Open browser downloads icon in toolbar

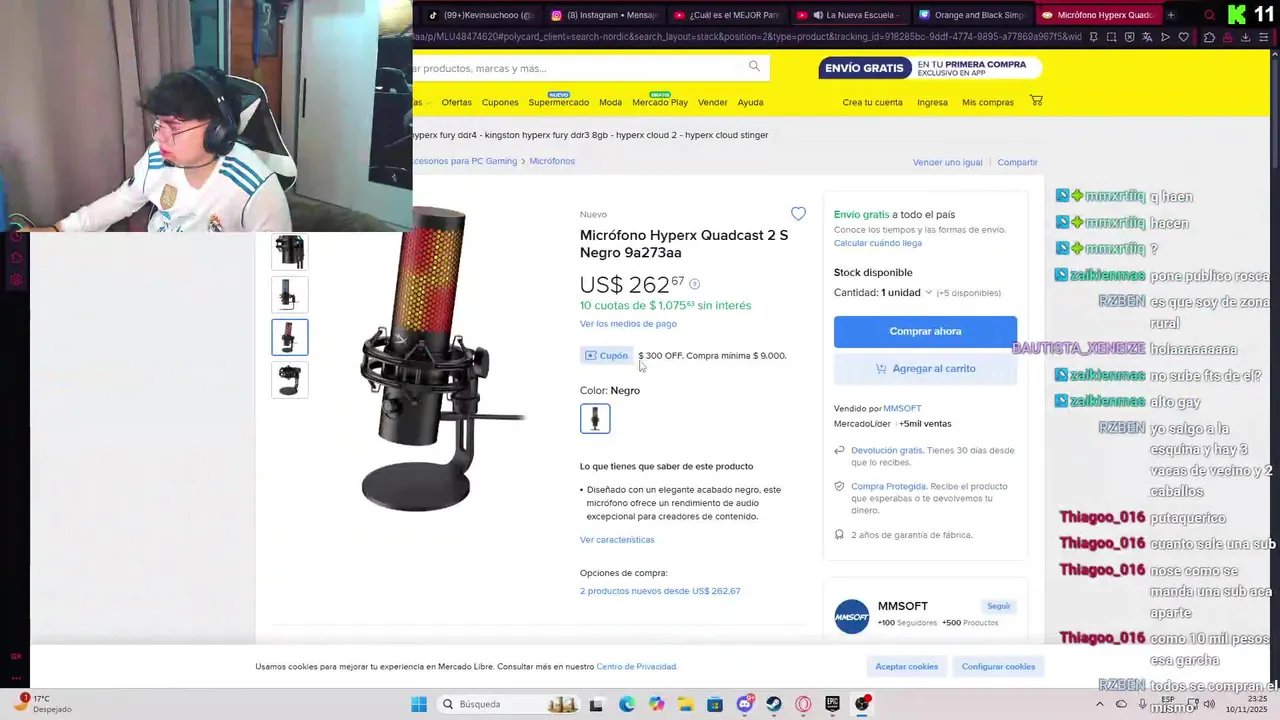[x=1245, y=37]
